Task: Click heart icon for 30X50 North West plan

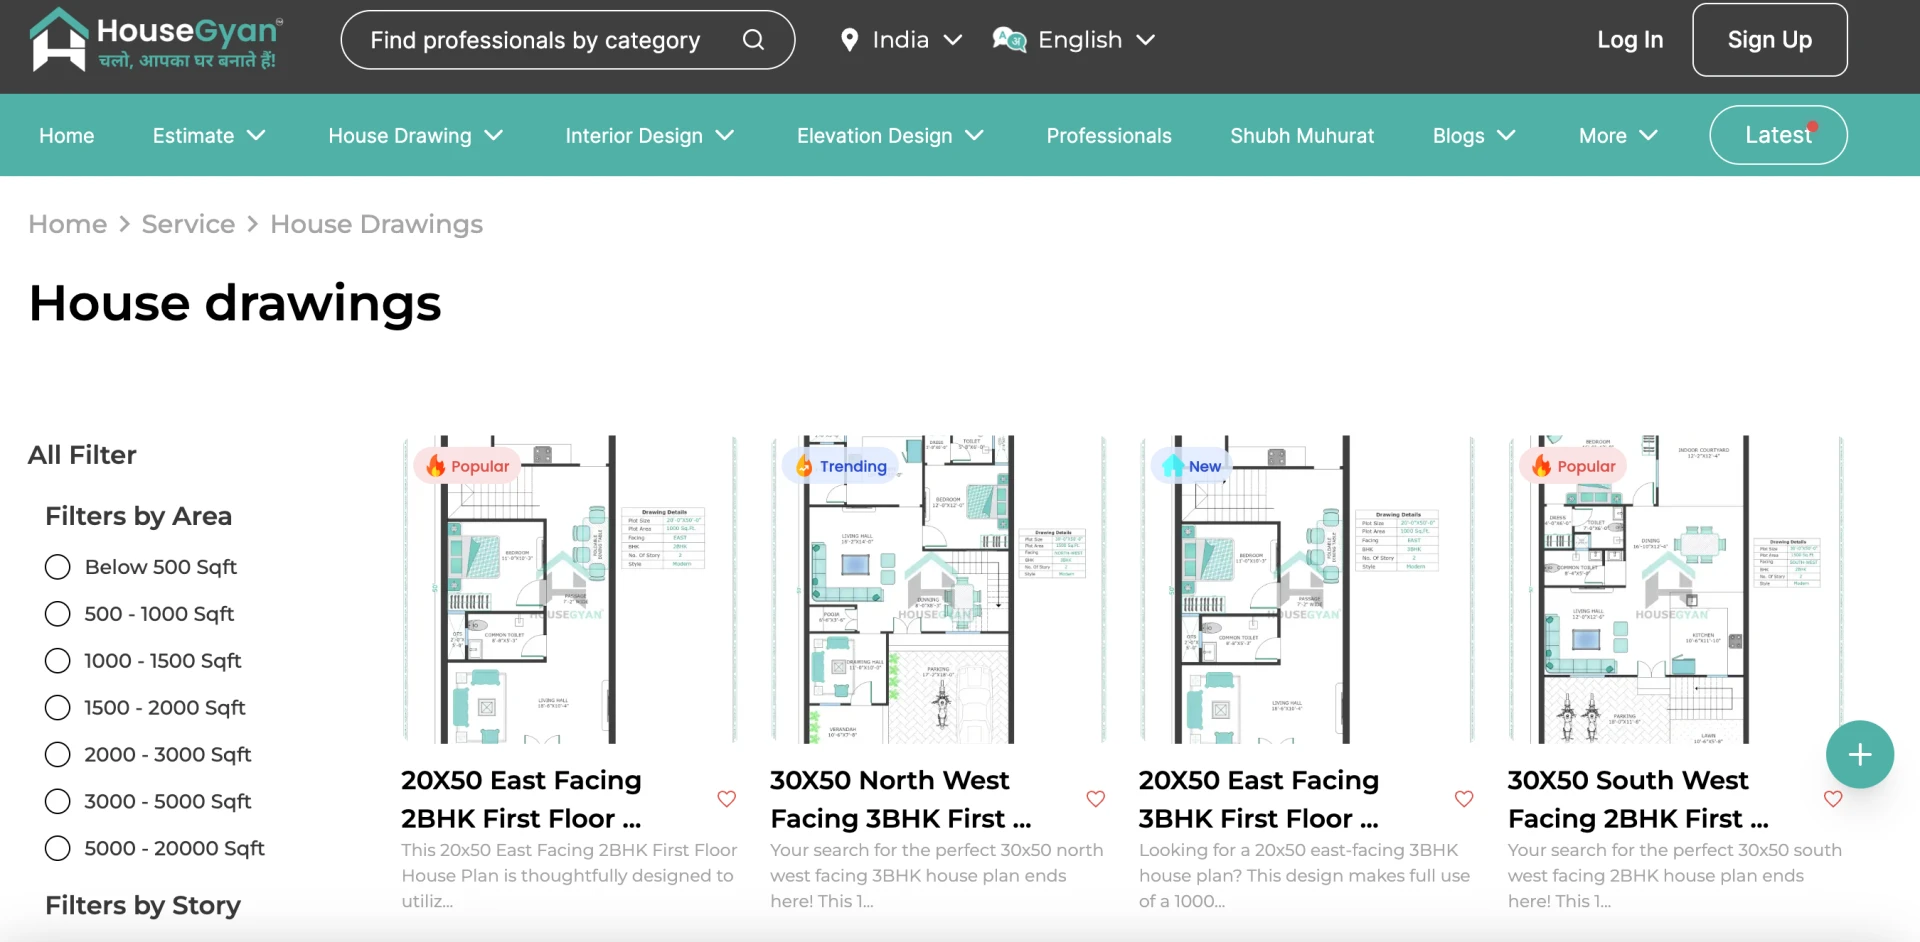Action: pyautogui.click(x=1096, y=799)
